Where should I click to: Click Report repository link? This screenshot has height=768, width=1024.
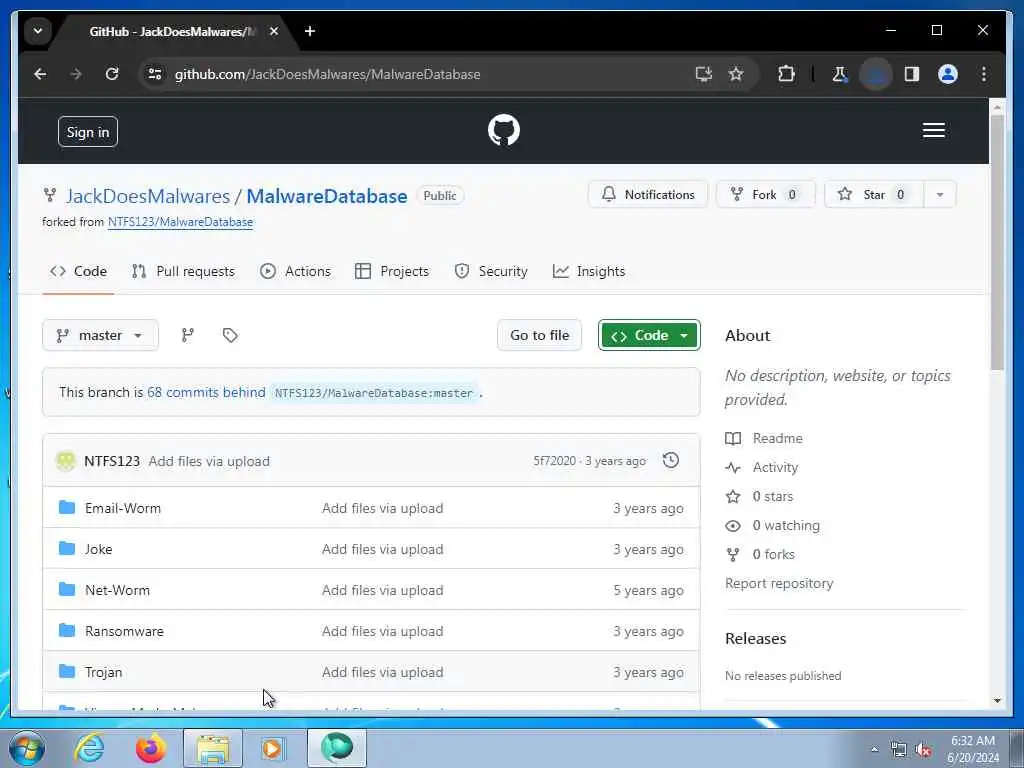point(779,583)
